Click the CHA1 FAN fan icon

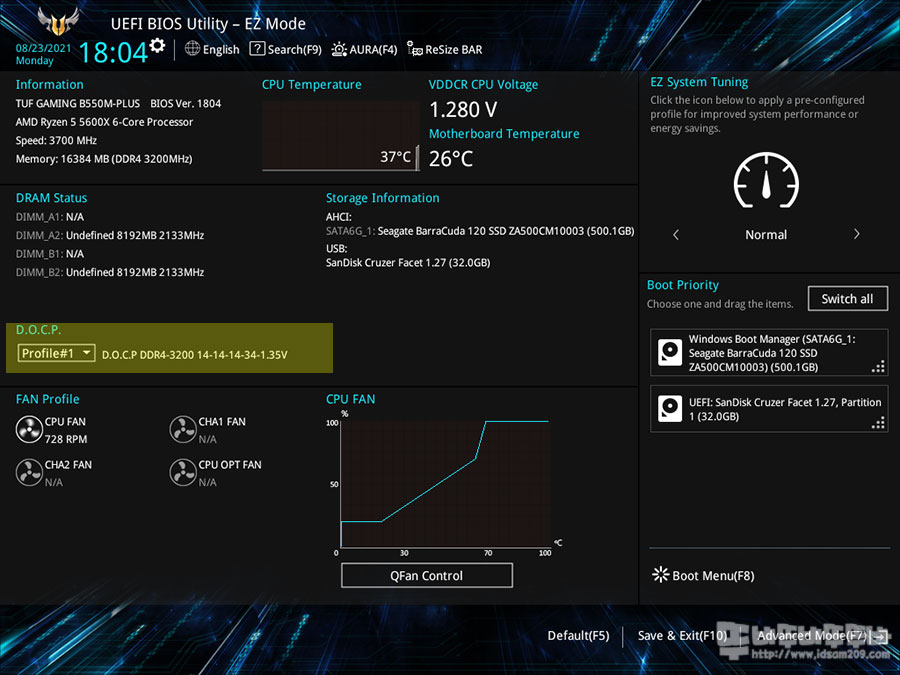pyautogui.click(x=183, y=430)
